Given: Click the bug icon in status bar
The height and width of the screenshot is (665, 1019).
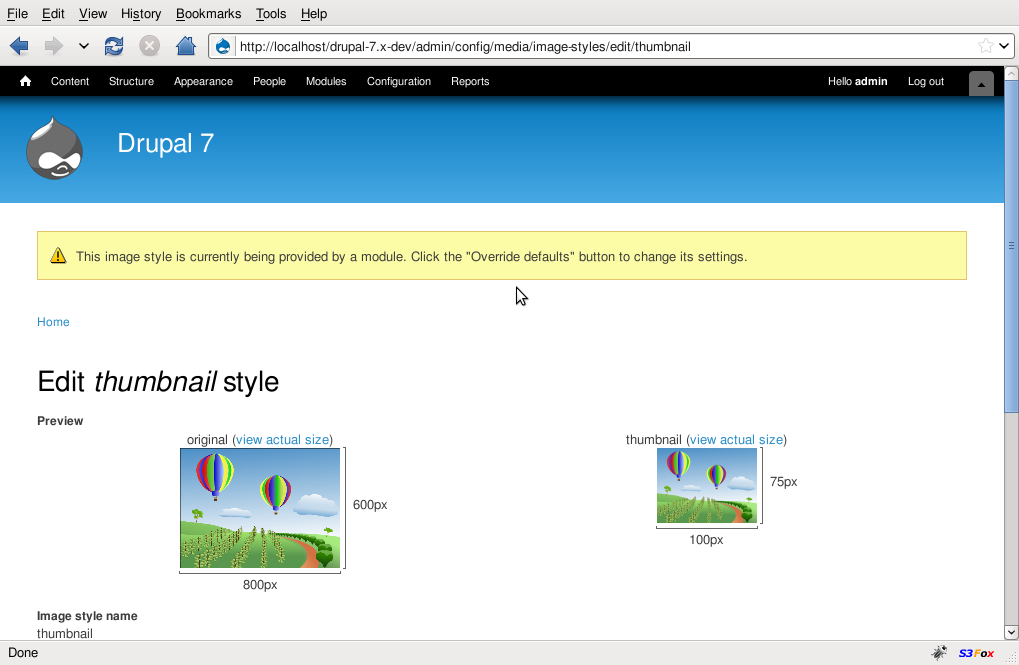Looking at the screenshot, I should click(939, 653).
